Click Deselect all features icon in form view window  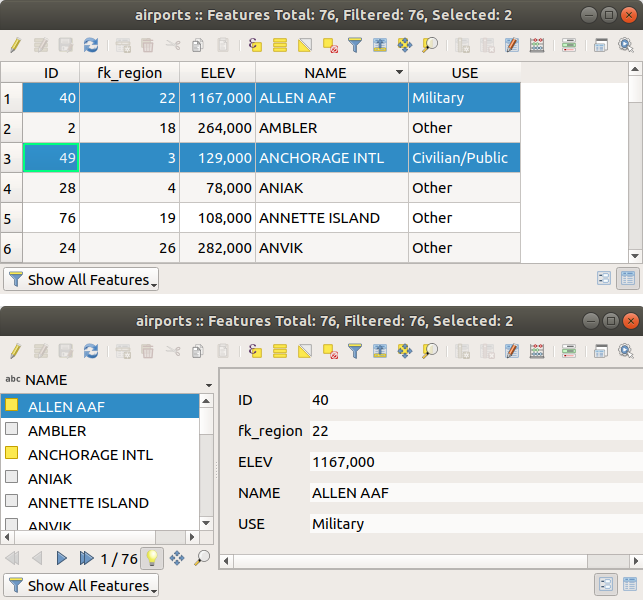330,351
